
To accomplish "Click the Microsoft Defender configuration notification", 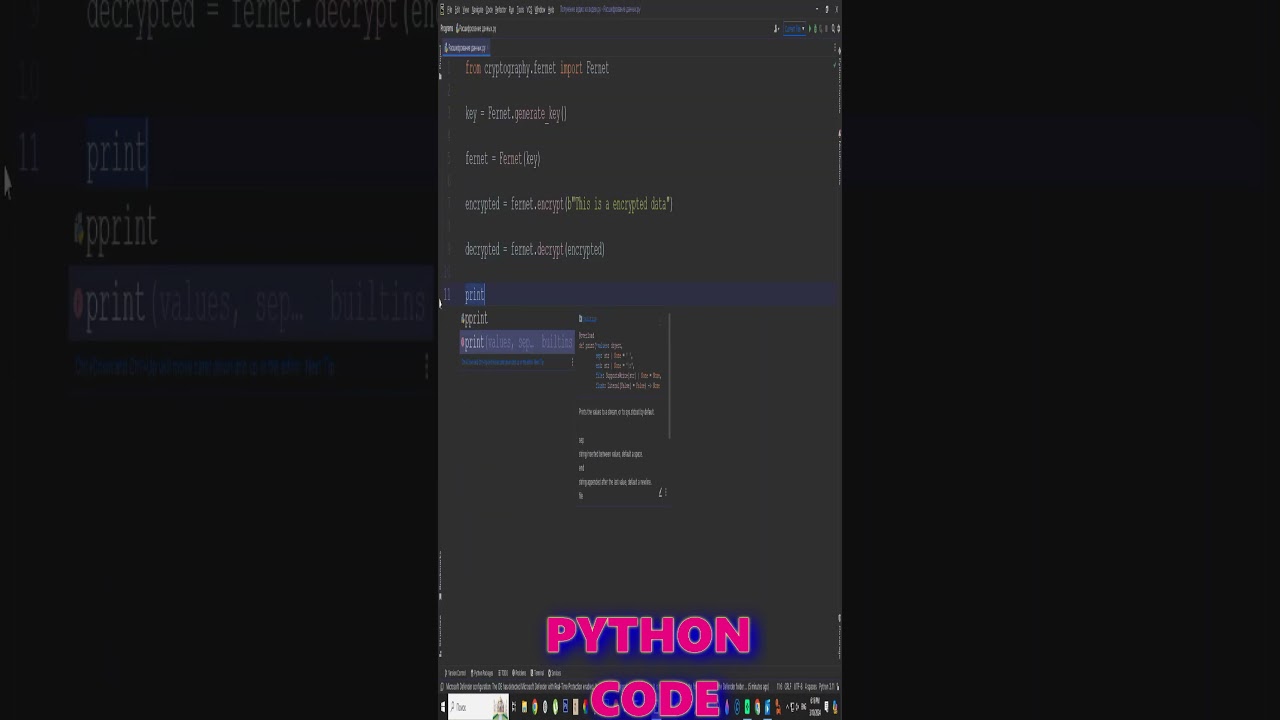I will coord(604,687).
